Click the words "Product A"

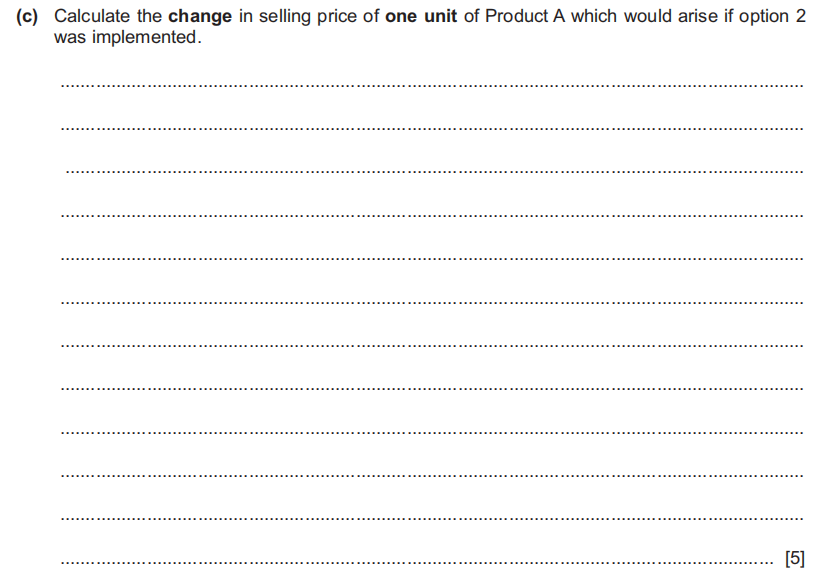pyautogui.click(x=525, y=18)
